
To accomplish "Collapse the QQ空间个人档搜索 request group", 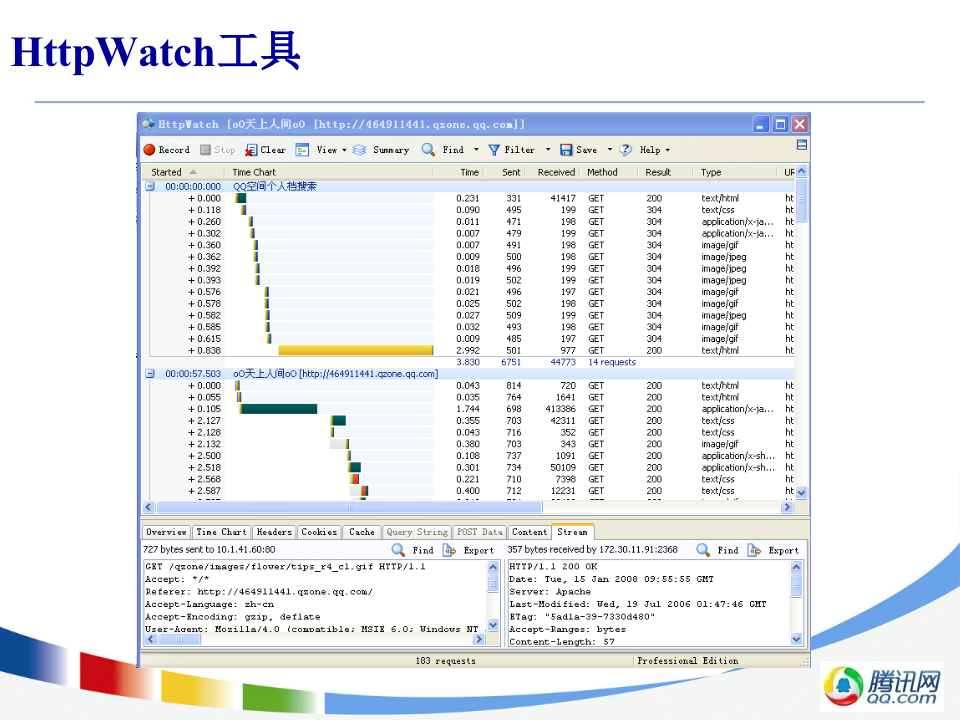I will (150, 186).
